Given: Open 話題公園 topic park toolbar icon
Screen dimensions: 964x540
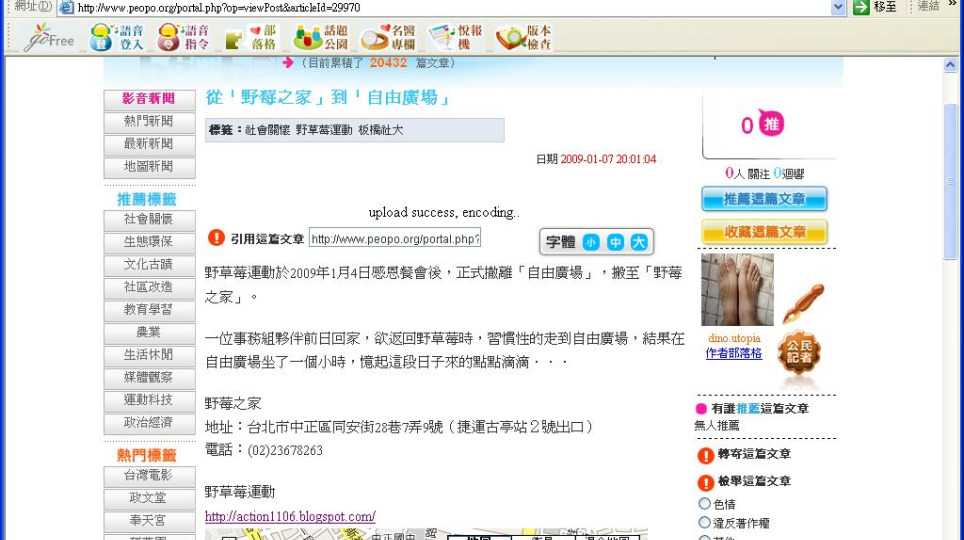Looking at the screenshot, I should [x=320, y=38].
